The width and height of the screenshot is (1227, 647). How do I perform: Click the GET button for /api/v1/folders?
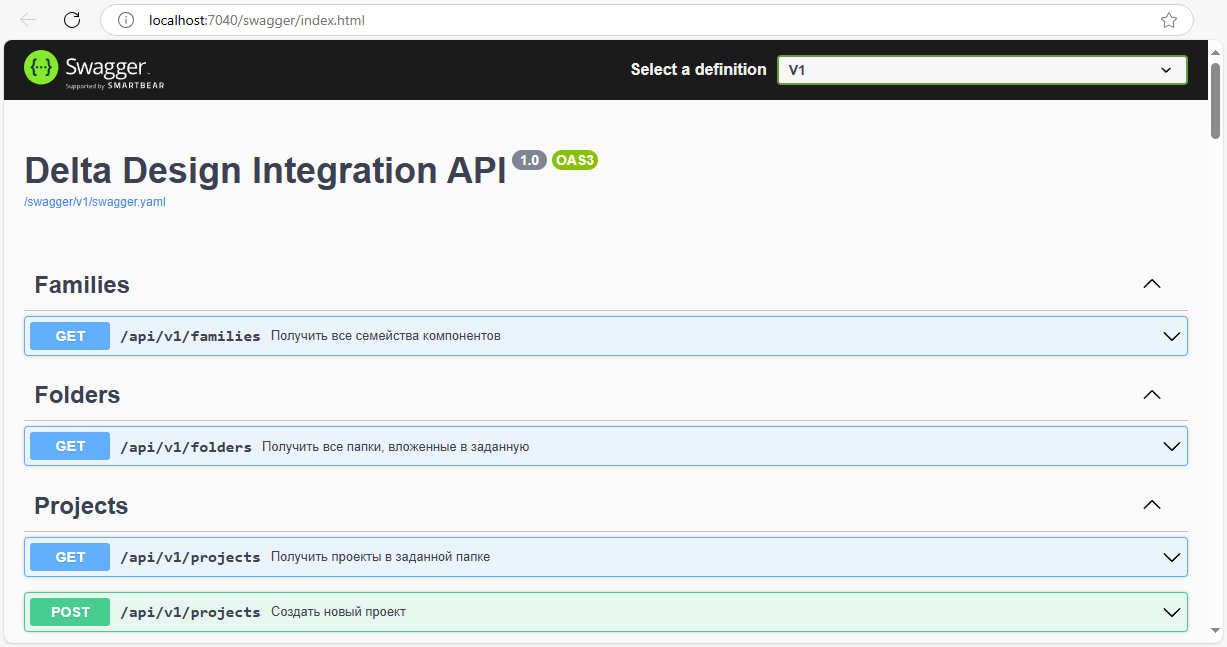coord(70,447)
